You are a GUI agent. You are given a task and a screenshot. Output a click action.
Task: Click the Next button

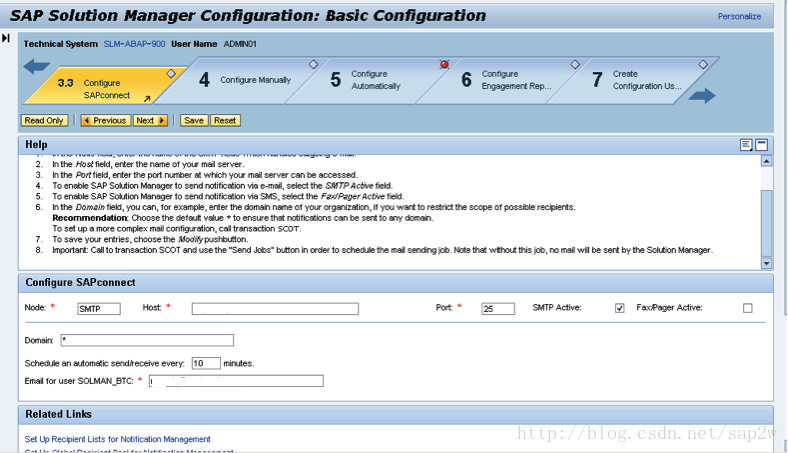[x=150, y=121]
